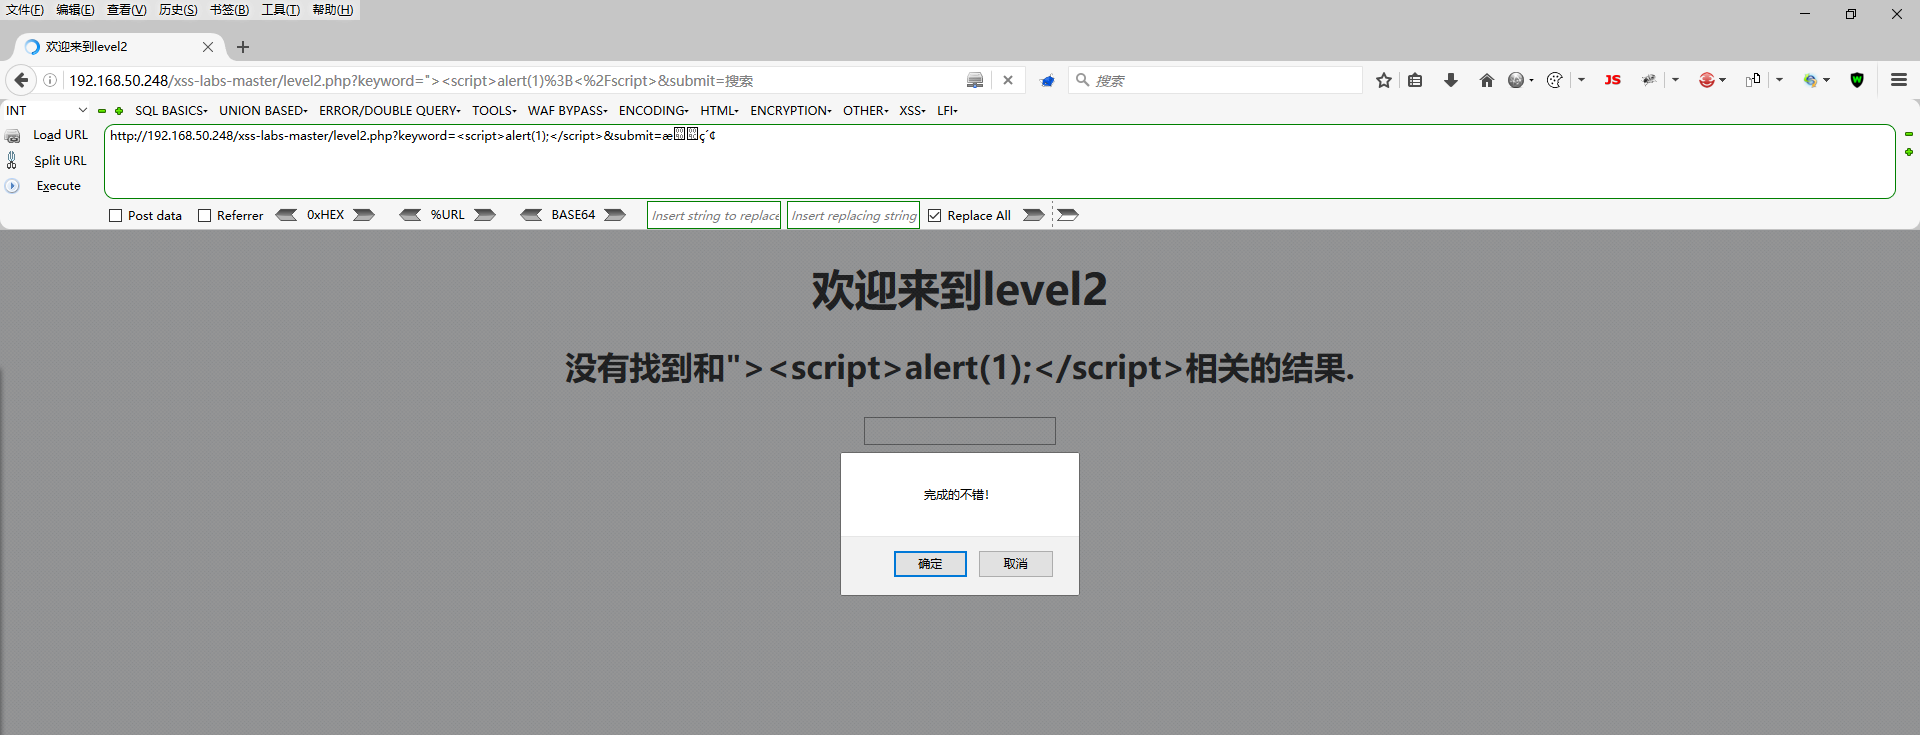Decode BASE64 with left arrow

pyautogui.click(x=532, y=215)
